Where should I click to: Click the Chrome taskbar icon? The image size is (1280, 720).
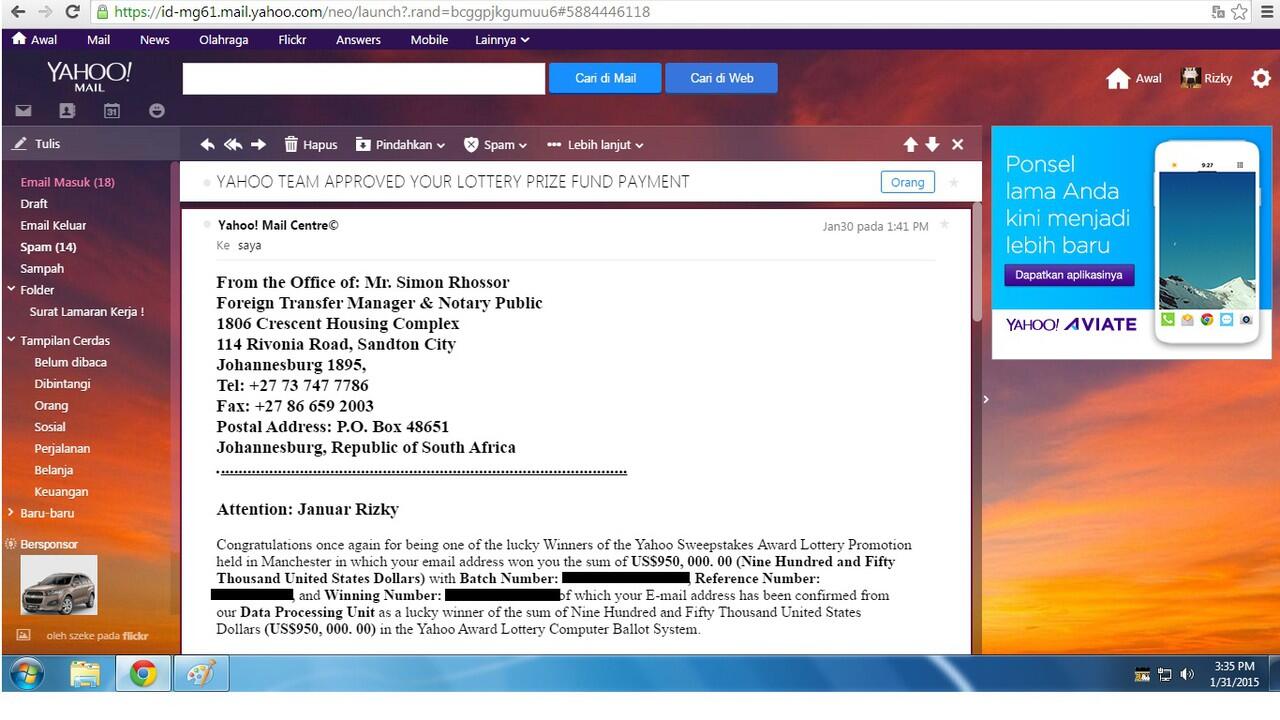click(x=143, y=675)
